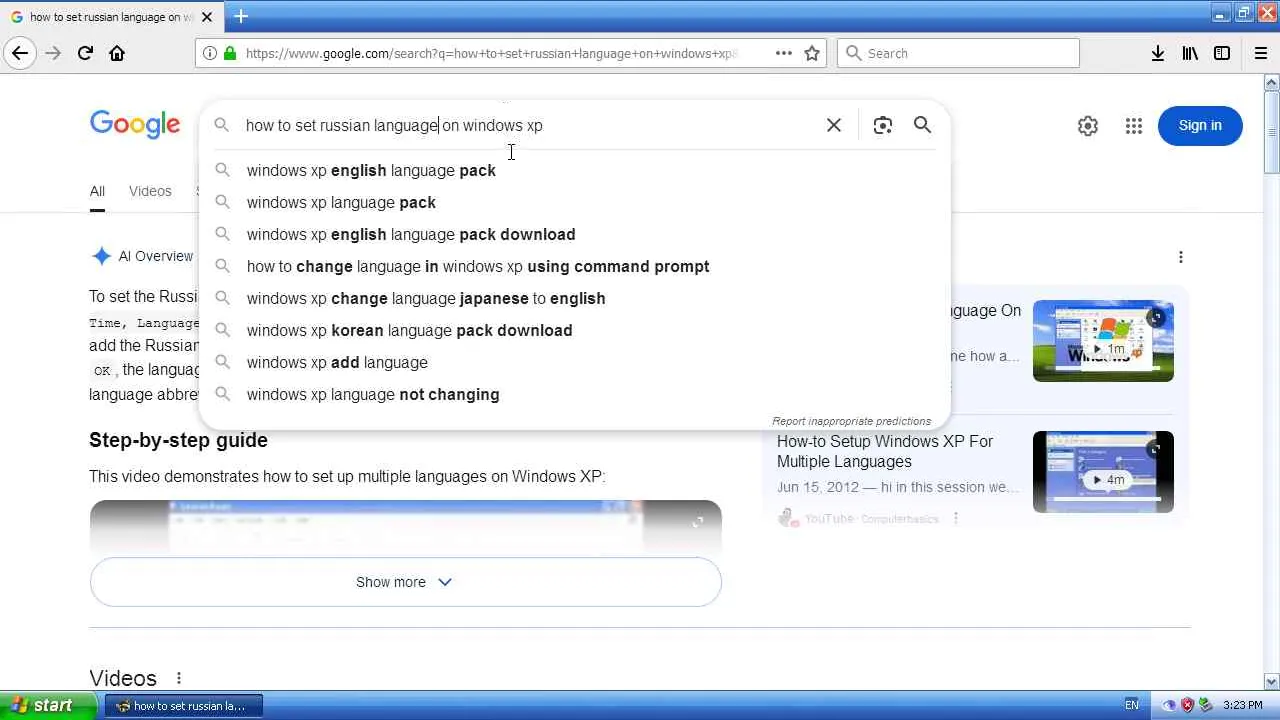Screen dimensions: 1280x720
Task: Open Google quick settings gear
Action: (1088, 126)
